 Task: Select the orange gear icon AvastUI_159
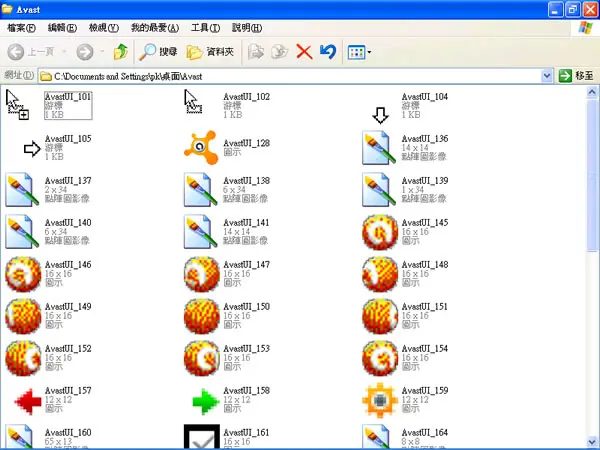380,400
